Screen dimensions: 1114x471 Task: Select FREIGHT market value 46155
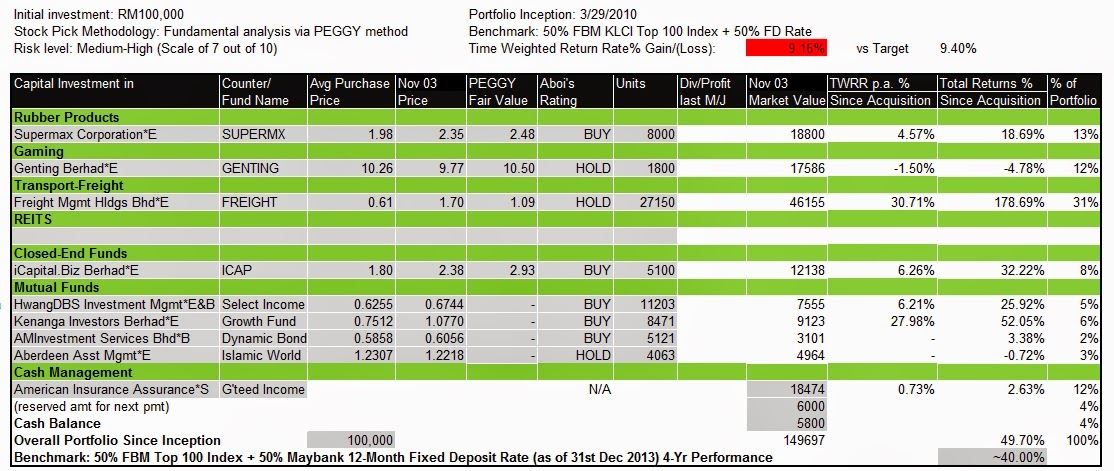tap(786, 202)
